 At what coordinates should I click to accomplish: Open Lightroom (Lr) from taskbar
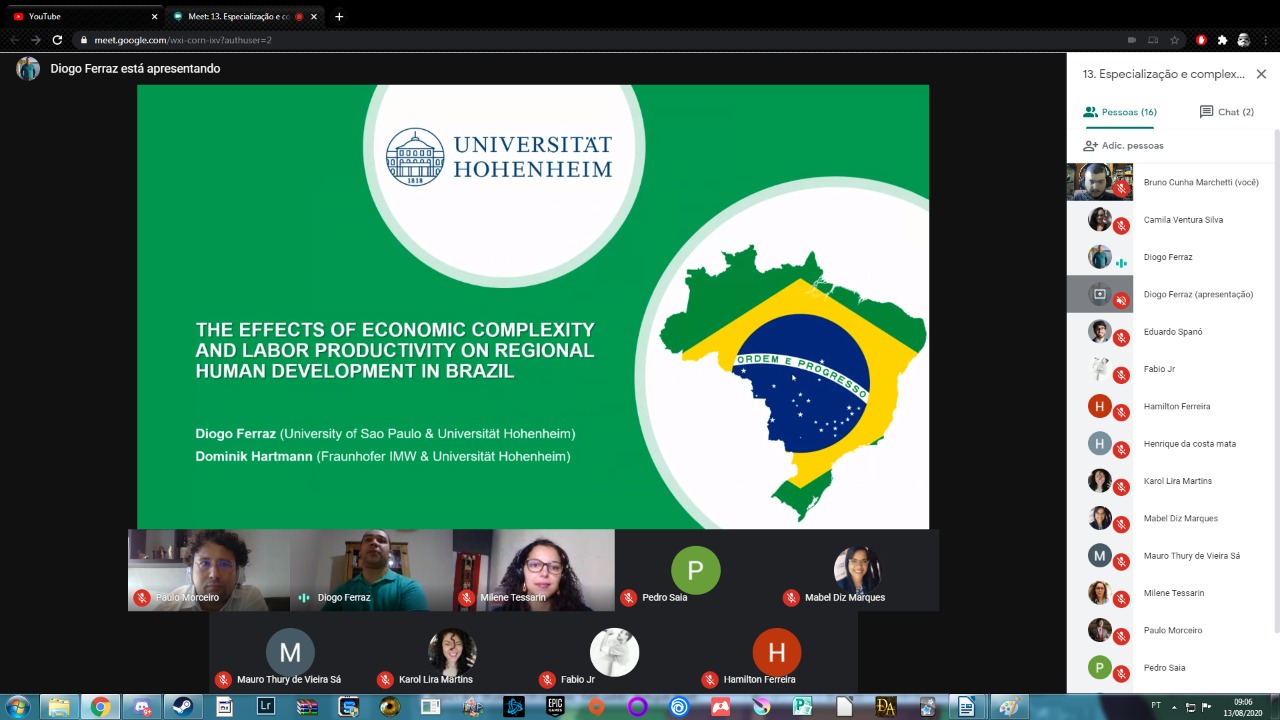[x=266, y=707]
